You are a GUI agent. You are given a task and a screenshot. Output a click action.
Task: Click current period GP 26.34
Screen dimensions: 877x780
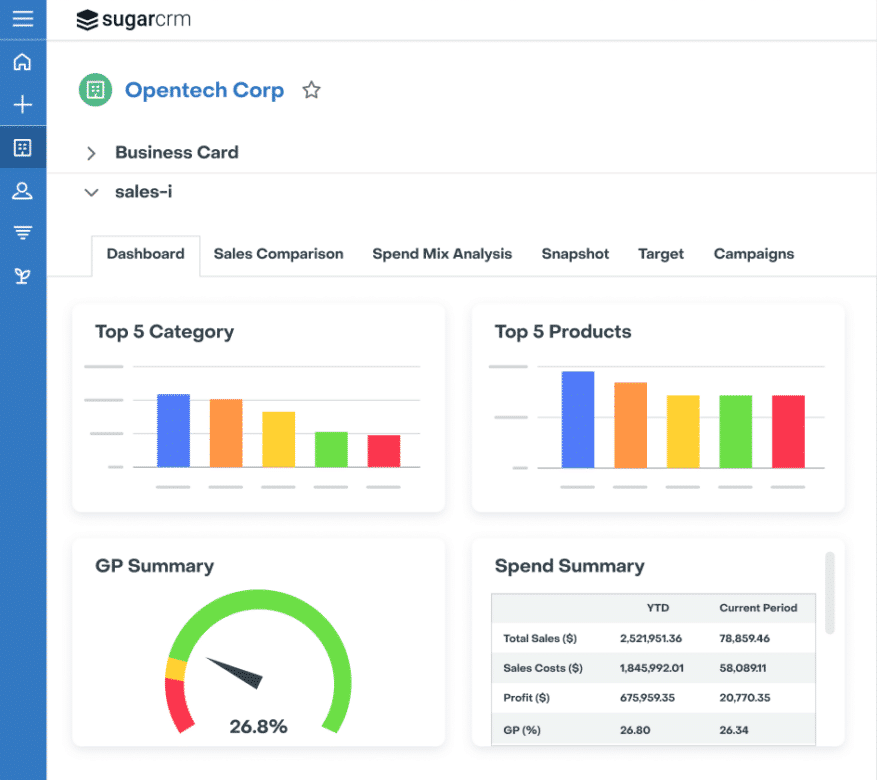point(734,730)
